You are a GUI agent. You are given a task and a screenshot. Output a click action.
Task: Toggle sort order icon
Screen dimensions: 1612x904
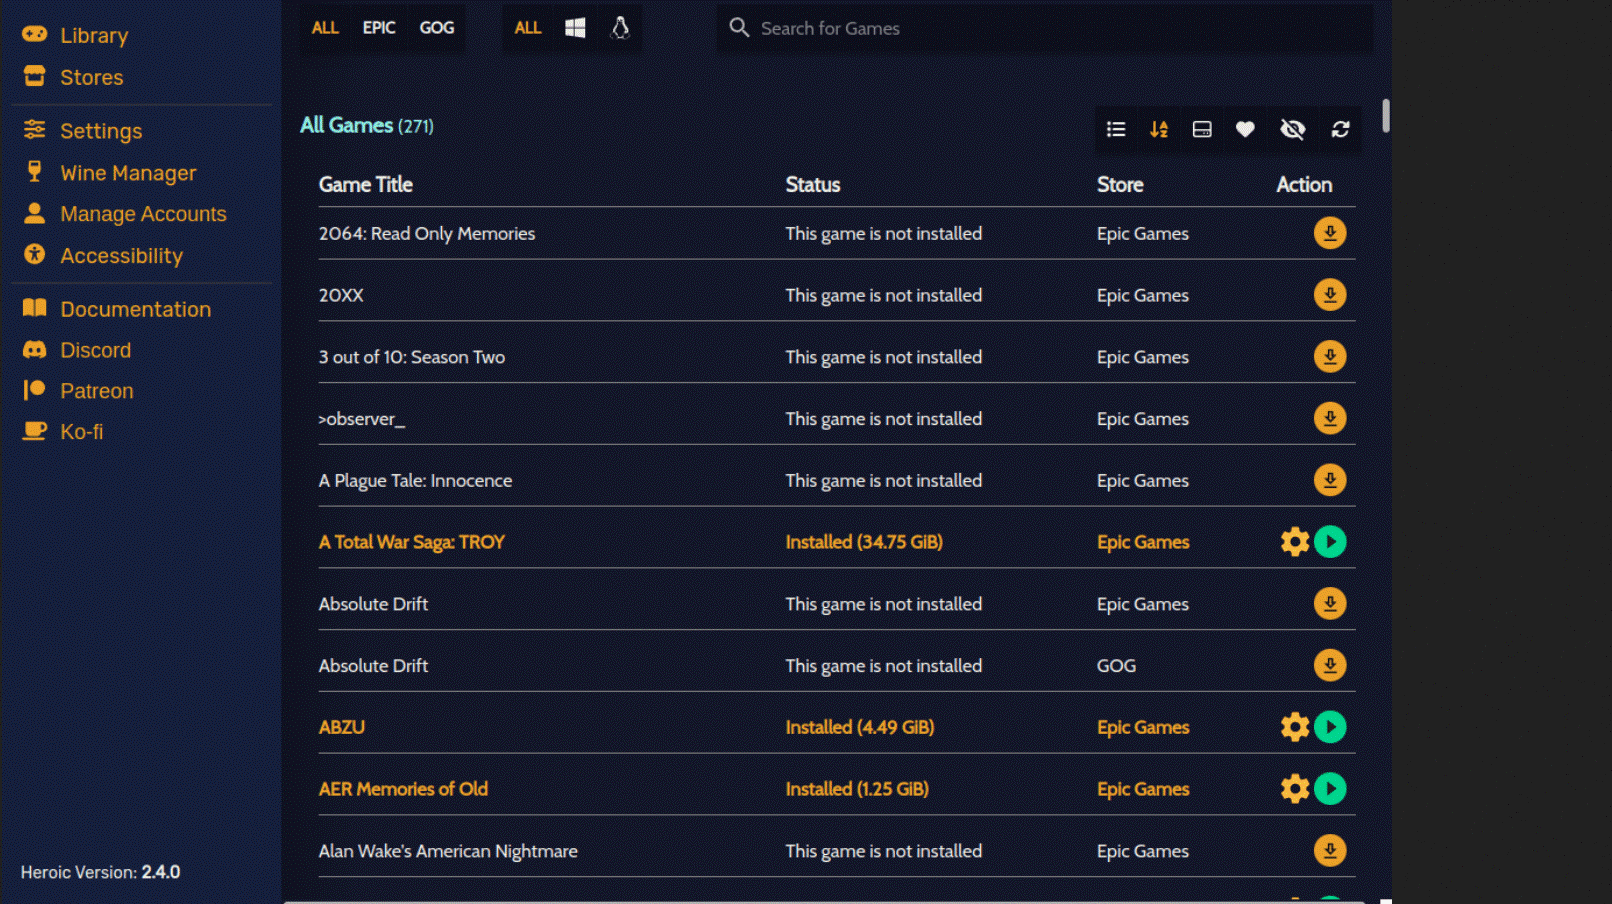[x=1159, y=129]
